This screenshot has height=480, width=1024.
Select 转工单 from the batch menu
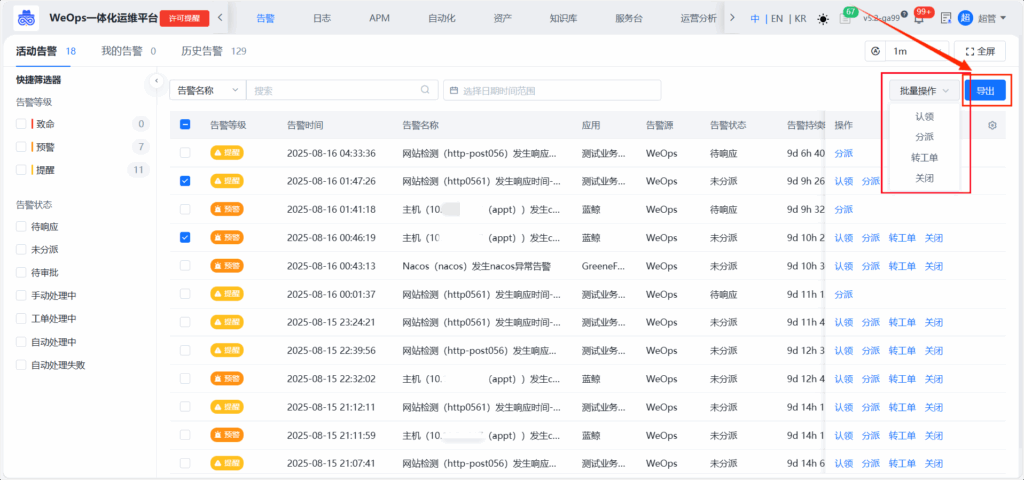(x=924, y=157)
